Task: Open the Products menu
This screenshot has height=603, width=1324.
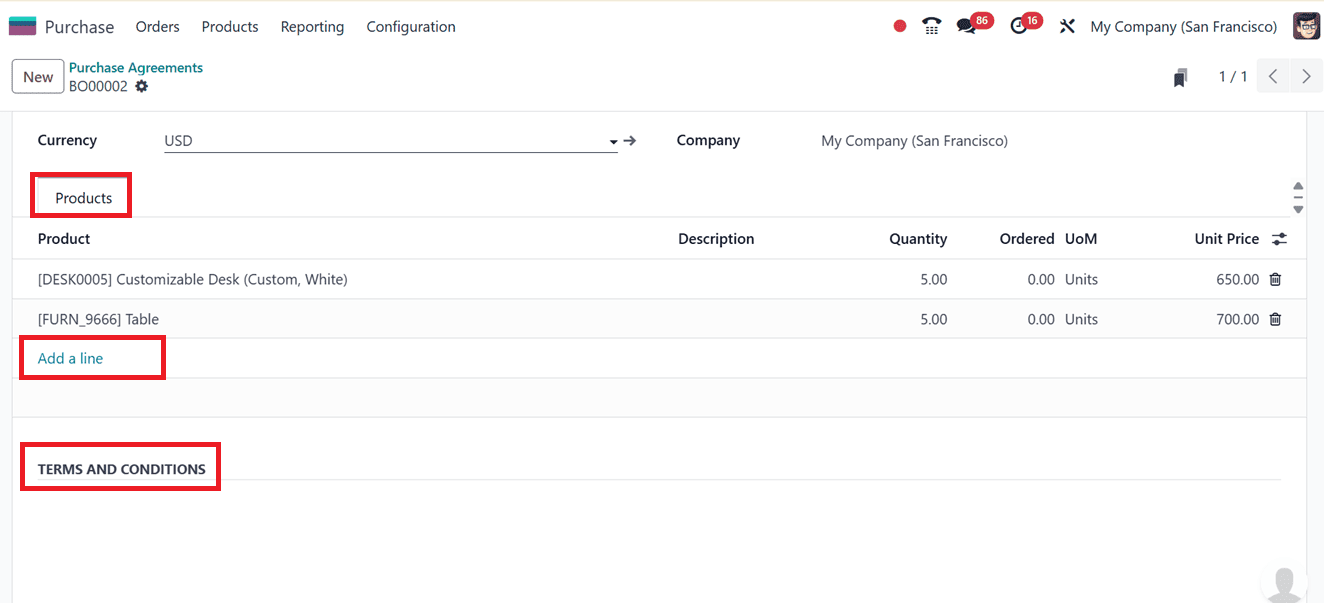Action: pyautogui.click(x=229, y=27)
